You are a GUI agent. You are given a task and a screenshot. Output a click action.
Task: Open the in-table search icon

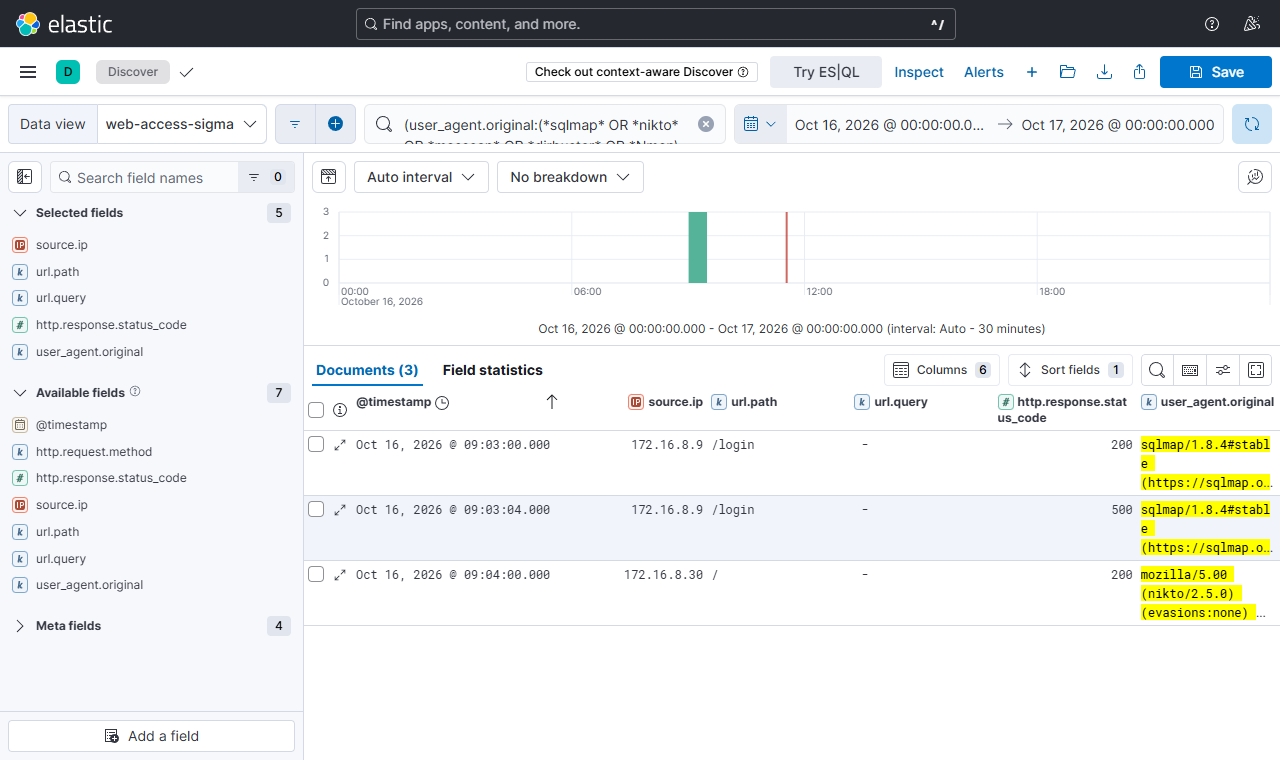(x=1157, y=370)
